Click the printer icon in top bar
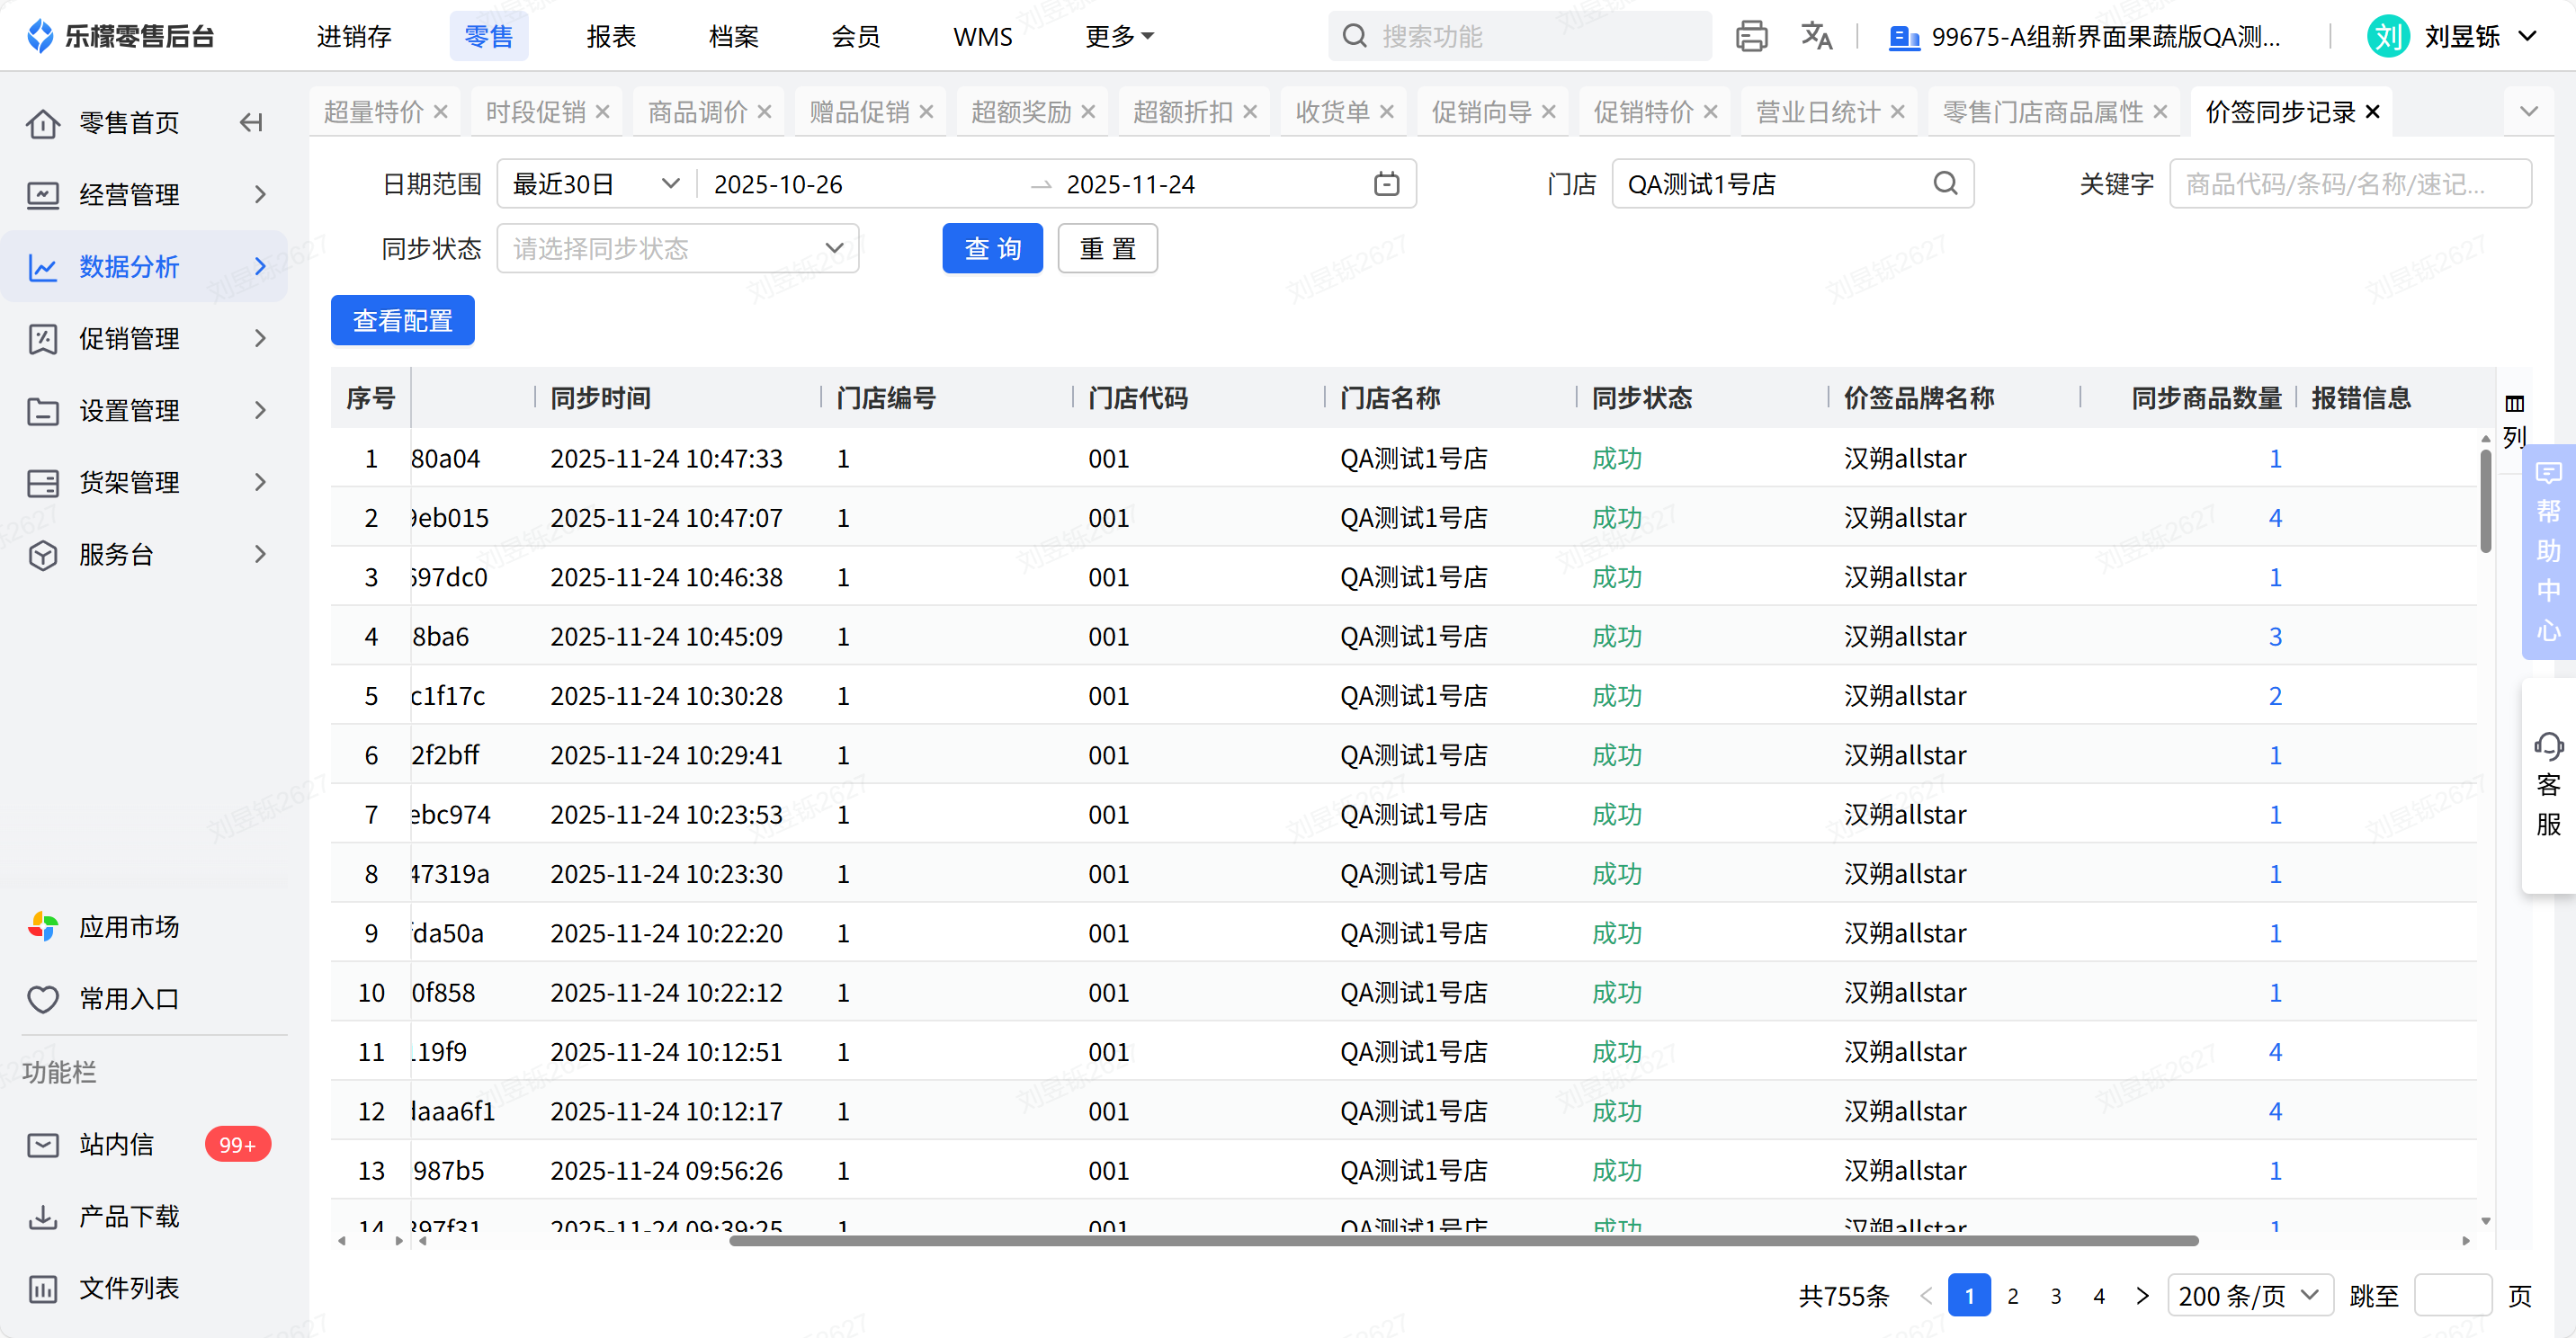The image size is (2576, 1338). click(x=1751, y=37)
